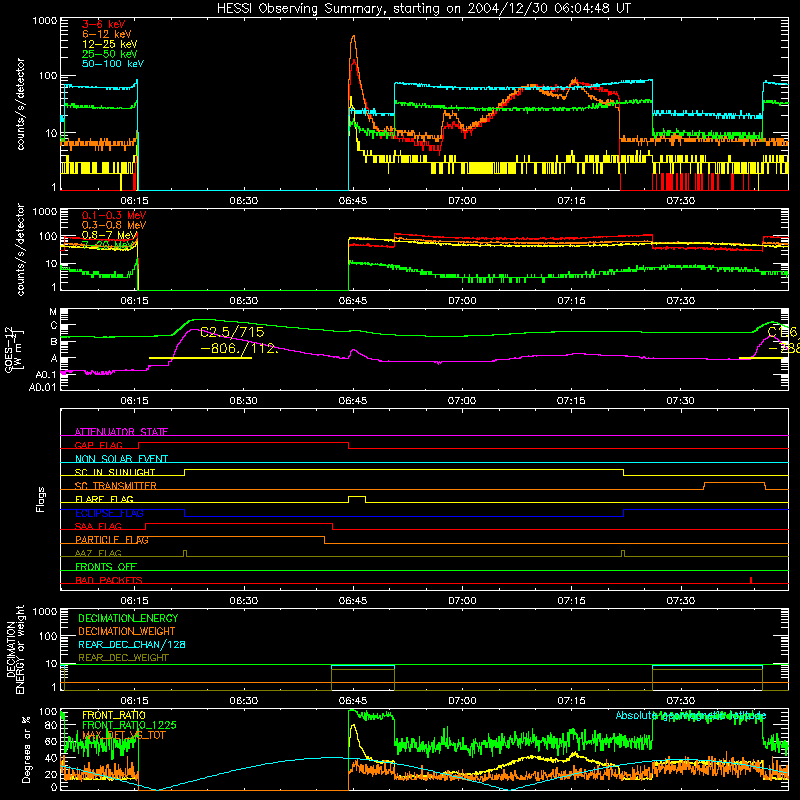Click the raised FLARE_FLAG pulse near 06:45
Screen dimensions: 800x800
tap(357, 498)
